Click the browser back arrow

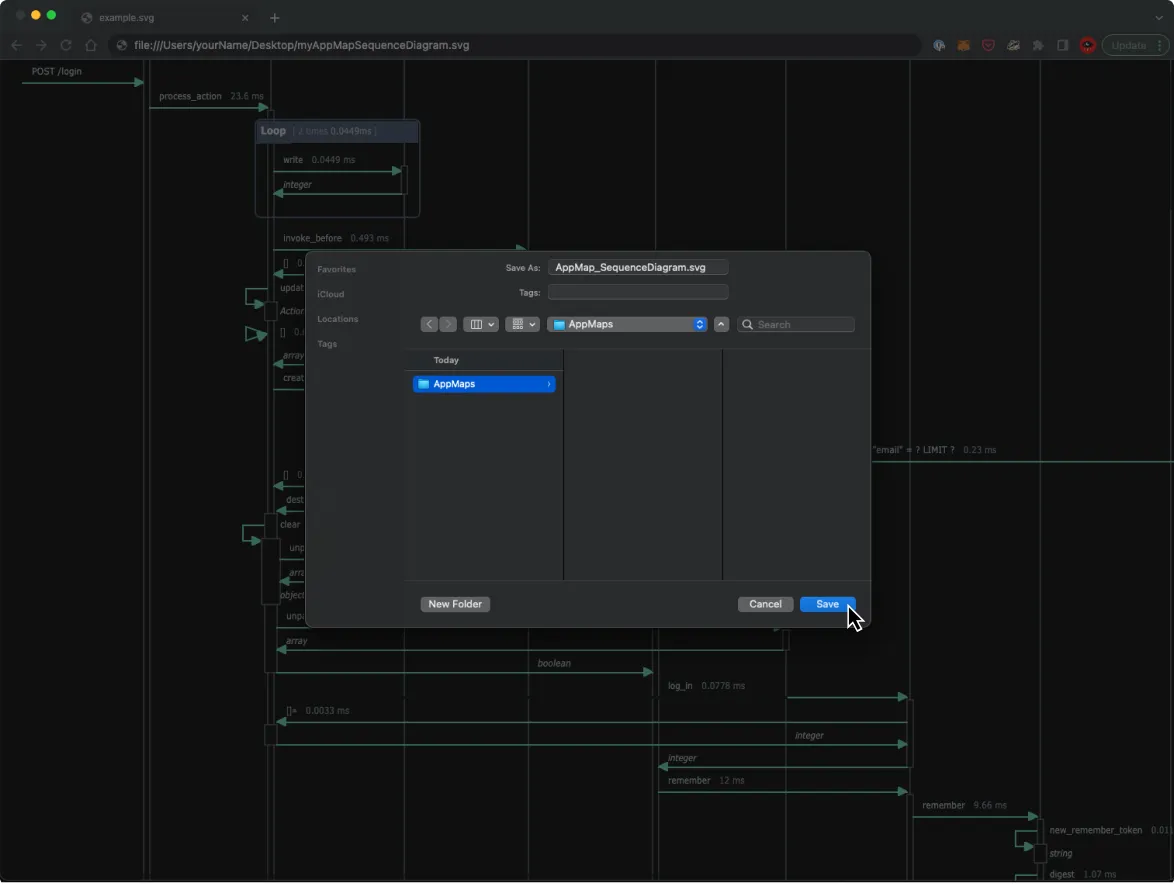pyautogui.click(x=16, y=45)
